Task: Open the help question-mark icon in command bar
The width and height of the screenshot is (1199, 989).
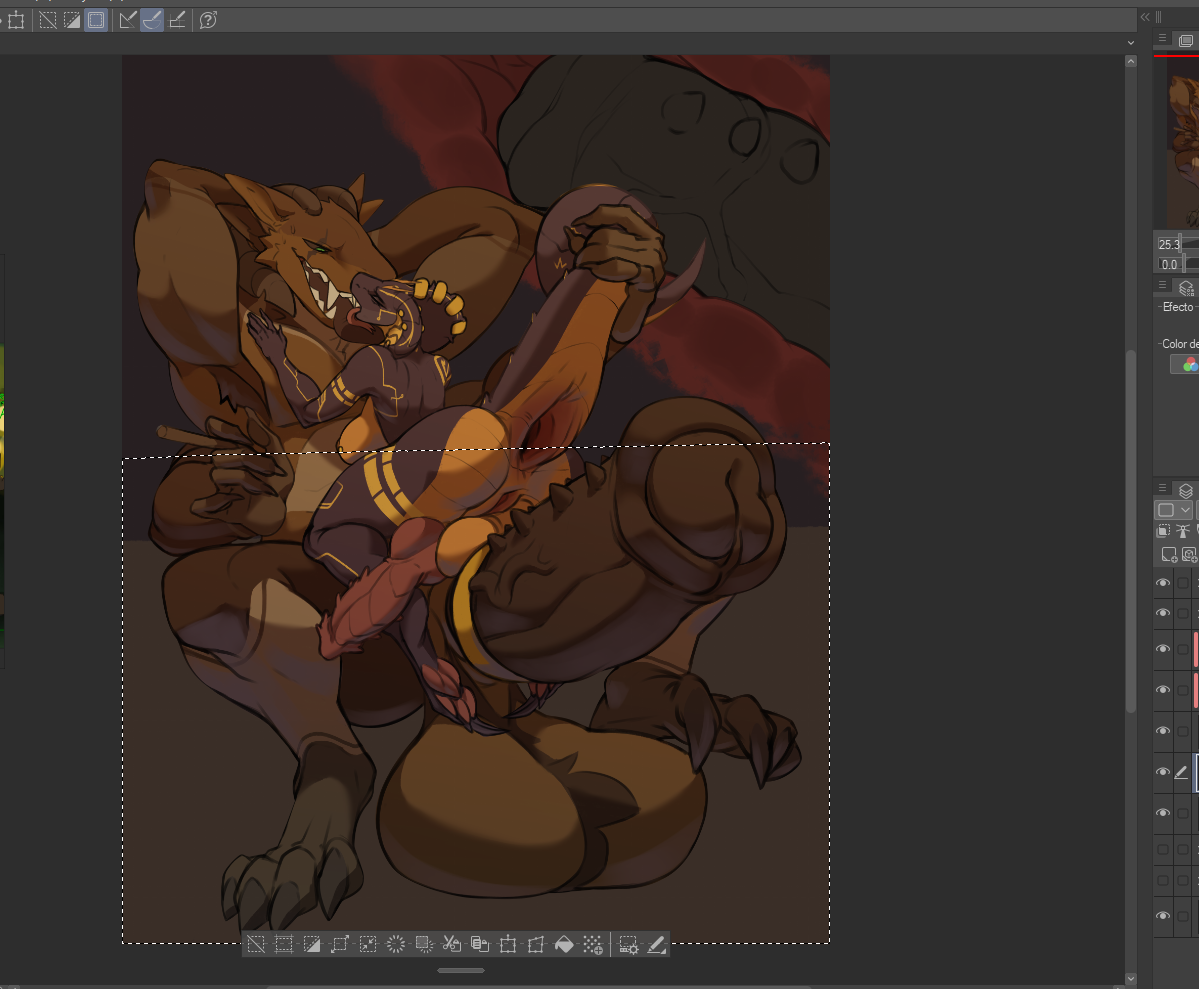Action: click(x=208, y=21)
